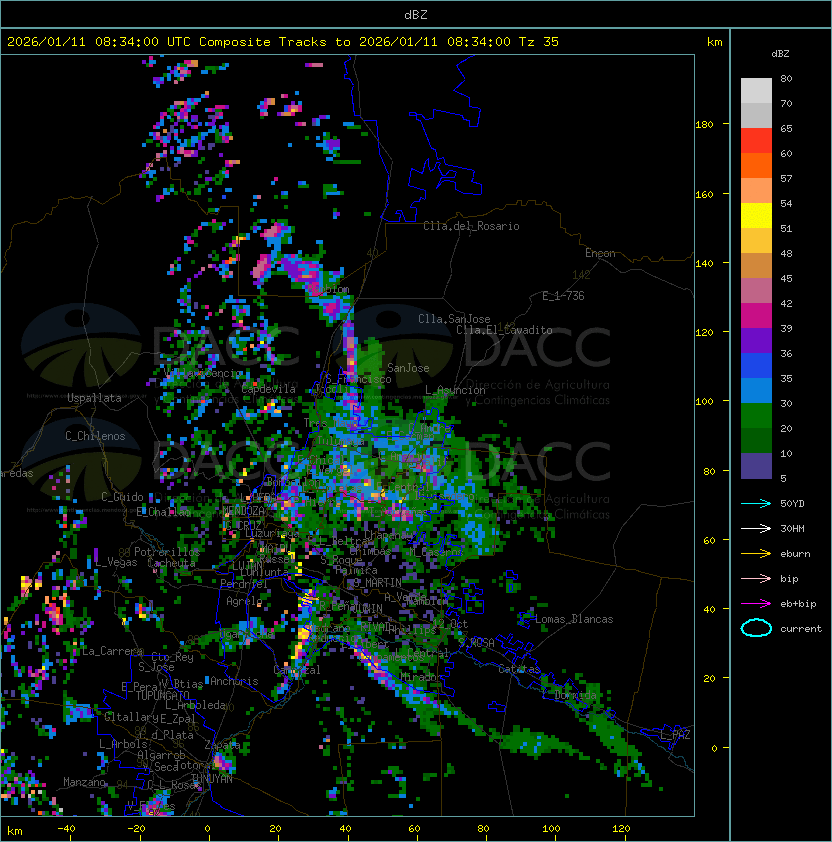The height and width of the screenshot is (842, 832).
Task: Click the '180' km tick on the right axis
Action: [x=705, y=125]
